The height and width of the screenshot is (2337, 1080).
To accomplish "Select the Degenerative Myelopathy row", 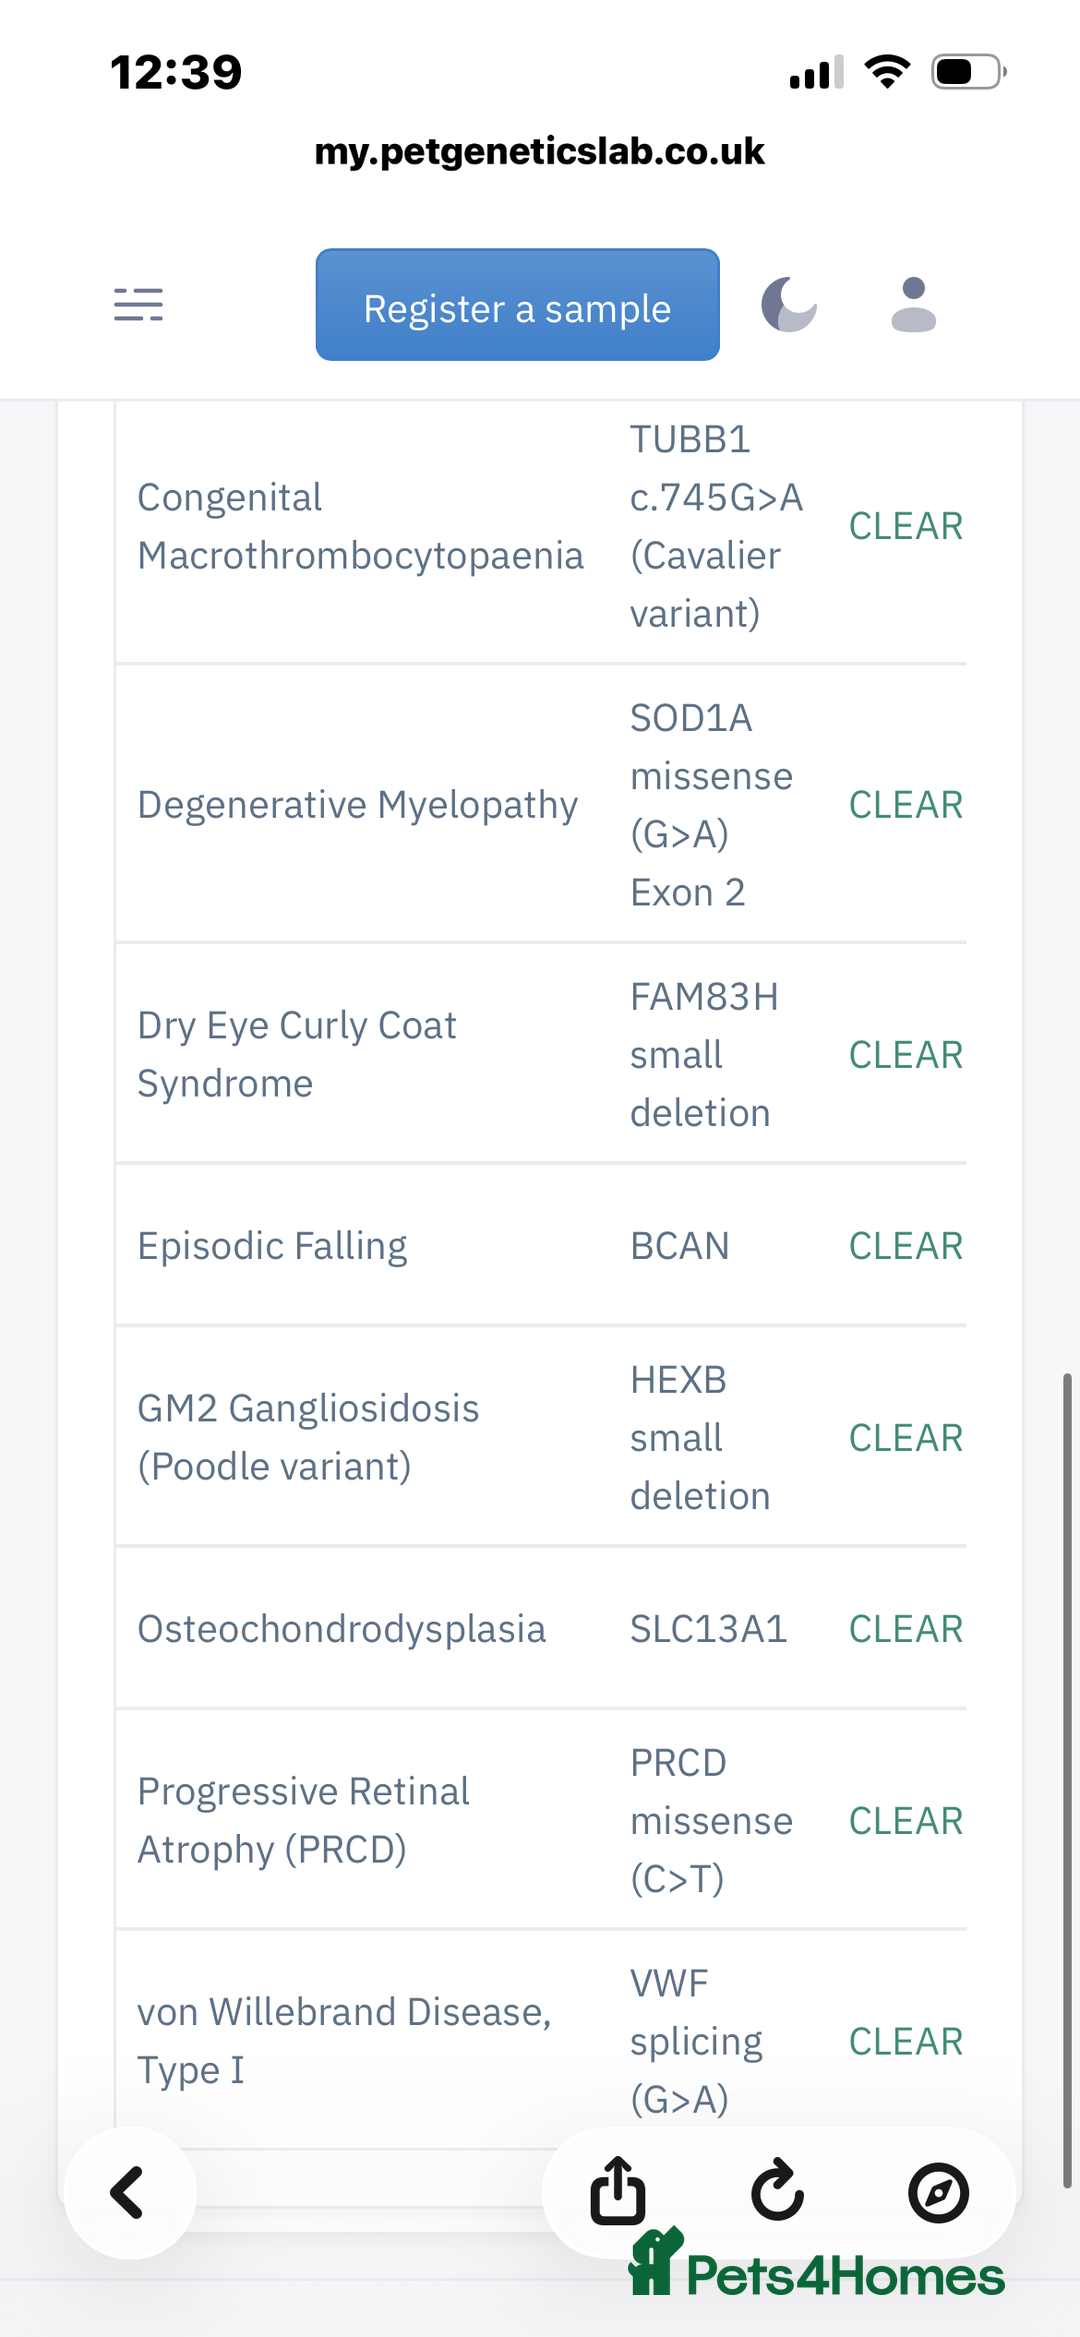I will point(357,805).
